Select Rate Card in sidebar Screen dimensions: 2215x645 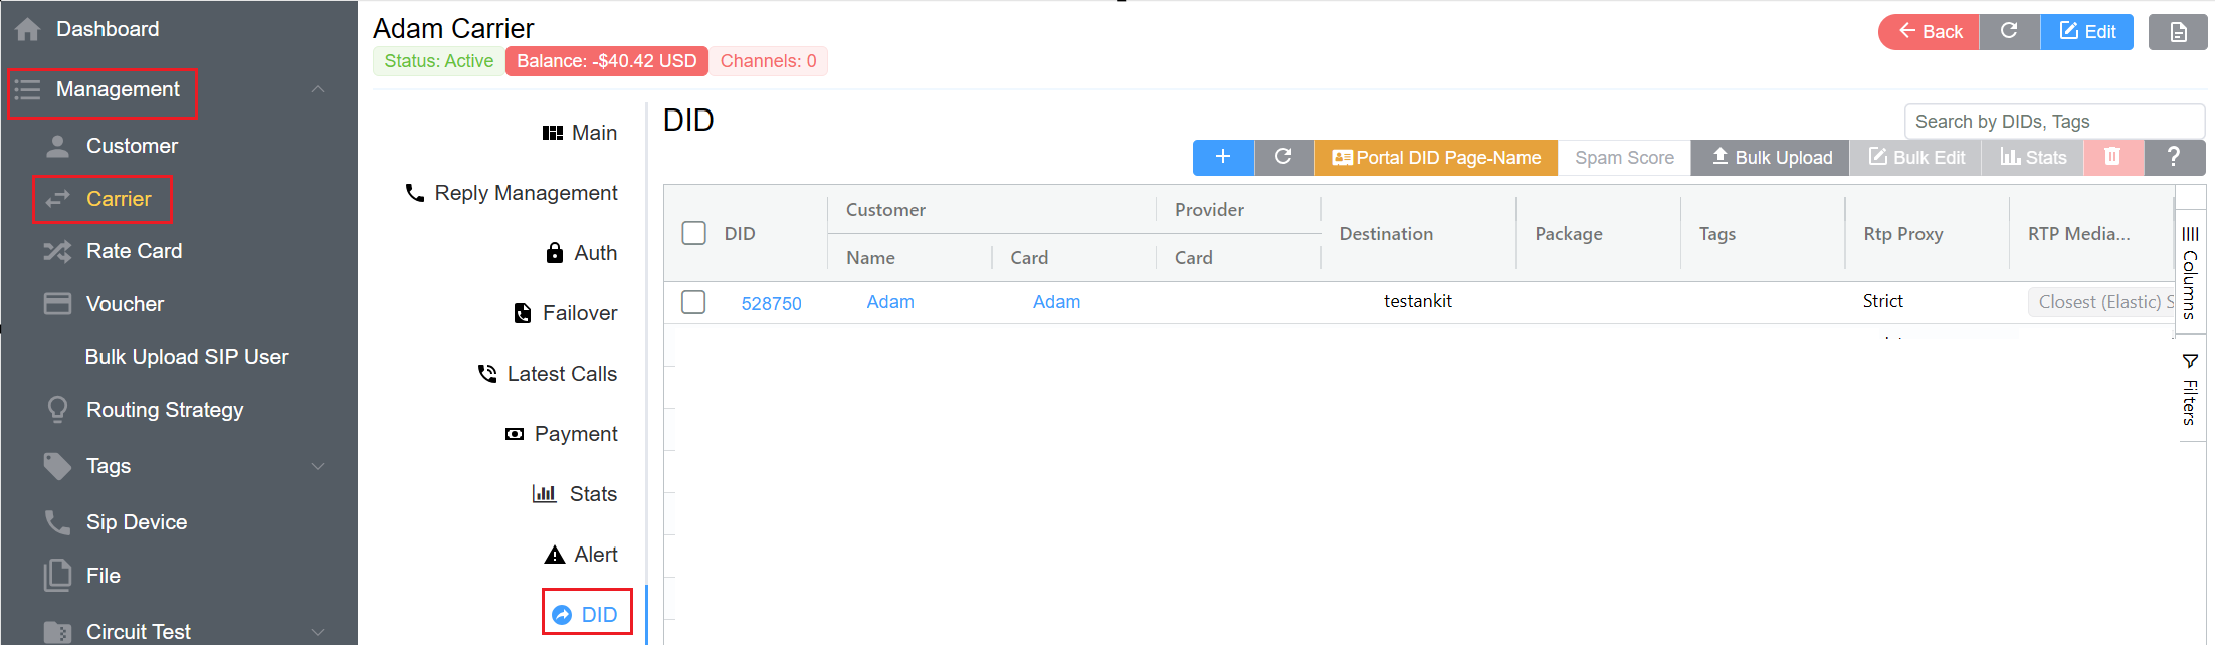(134, 251)
